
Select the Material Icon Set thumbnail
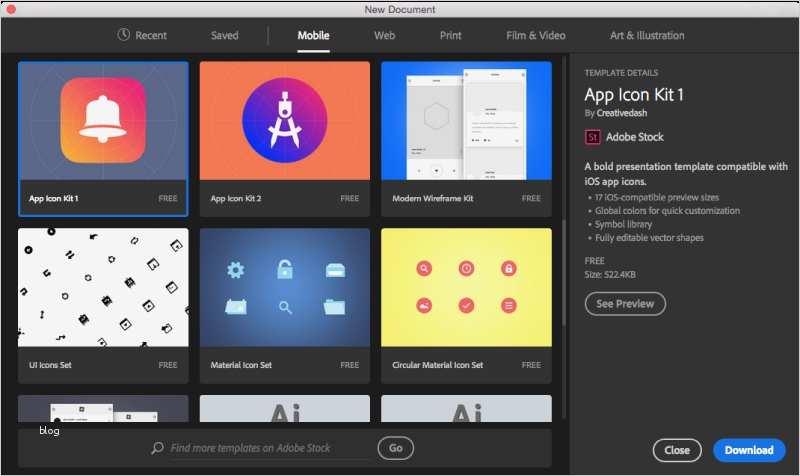[285, 287]
